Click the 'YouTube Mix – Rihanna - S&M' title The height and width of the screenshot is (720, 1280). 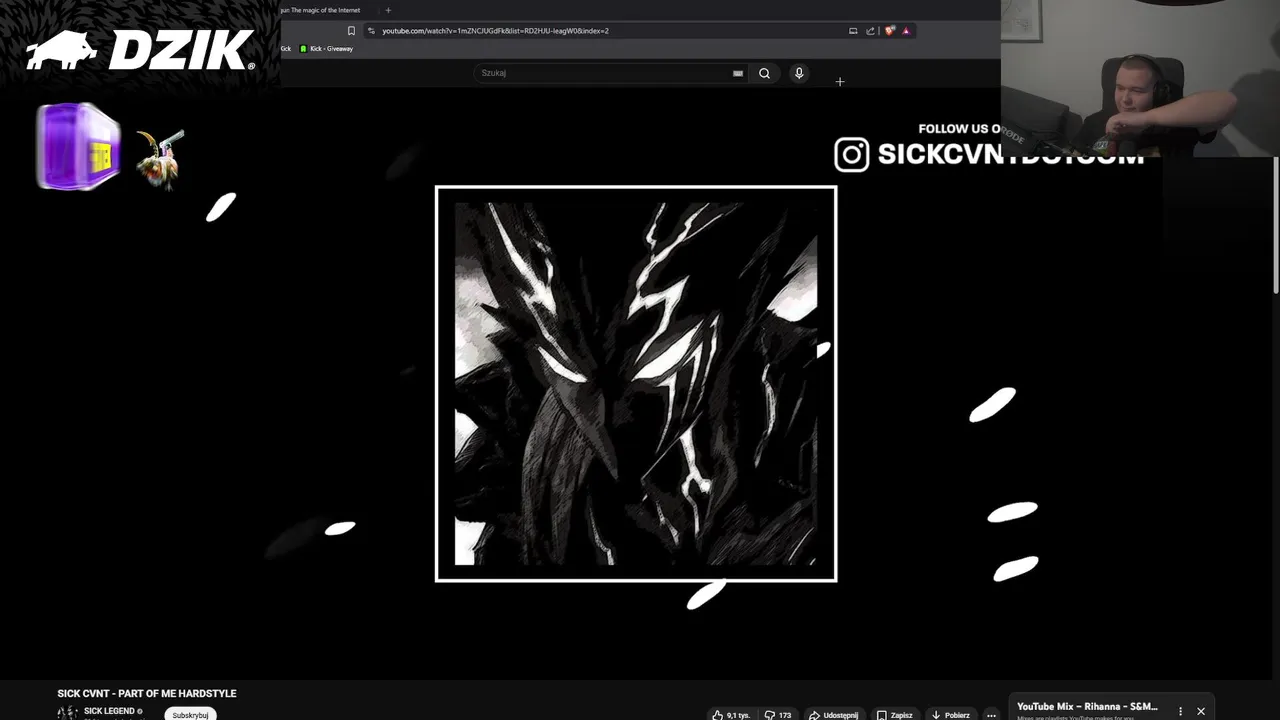click(1087, 706)
